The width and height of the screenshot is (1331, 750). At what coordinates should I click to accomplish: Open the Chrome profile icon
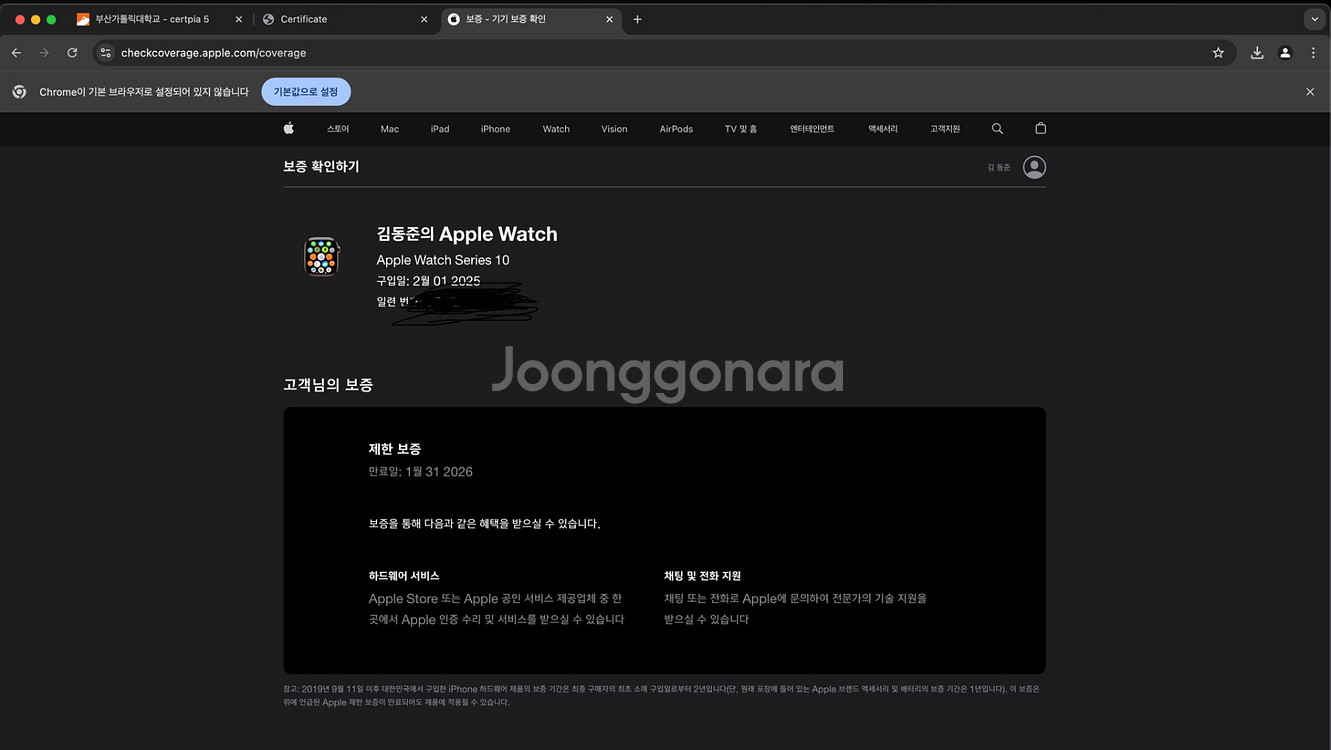pos(1285,53)
